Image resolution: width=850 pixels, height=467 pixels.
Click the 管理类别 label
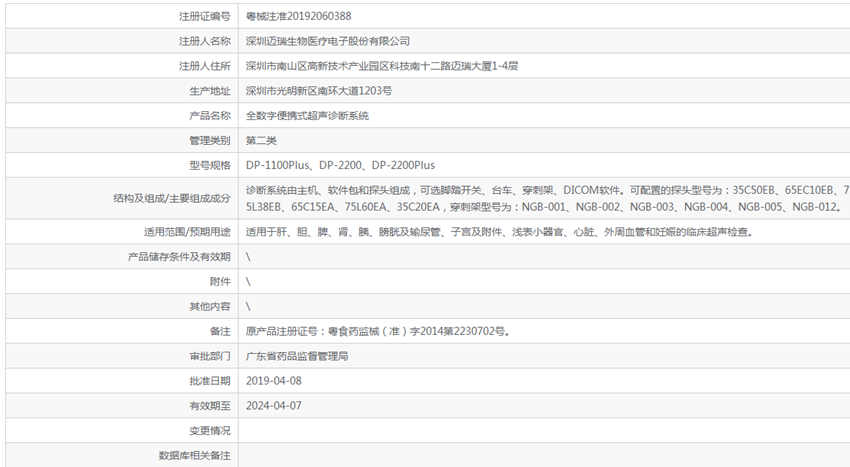[x=210, y=140]
